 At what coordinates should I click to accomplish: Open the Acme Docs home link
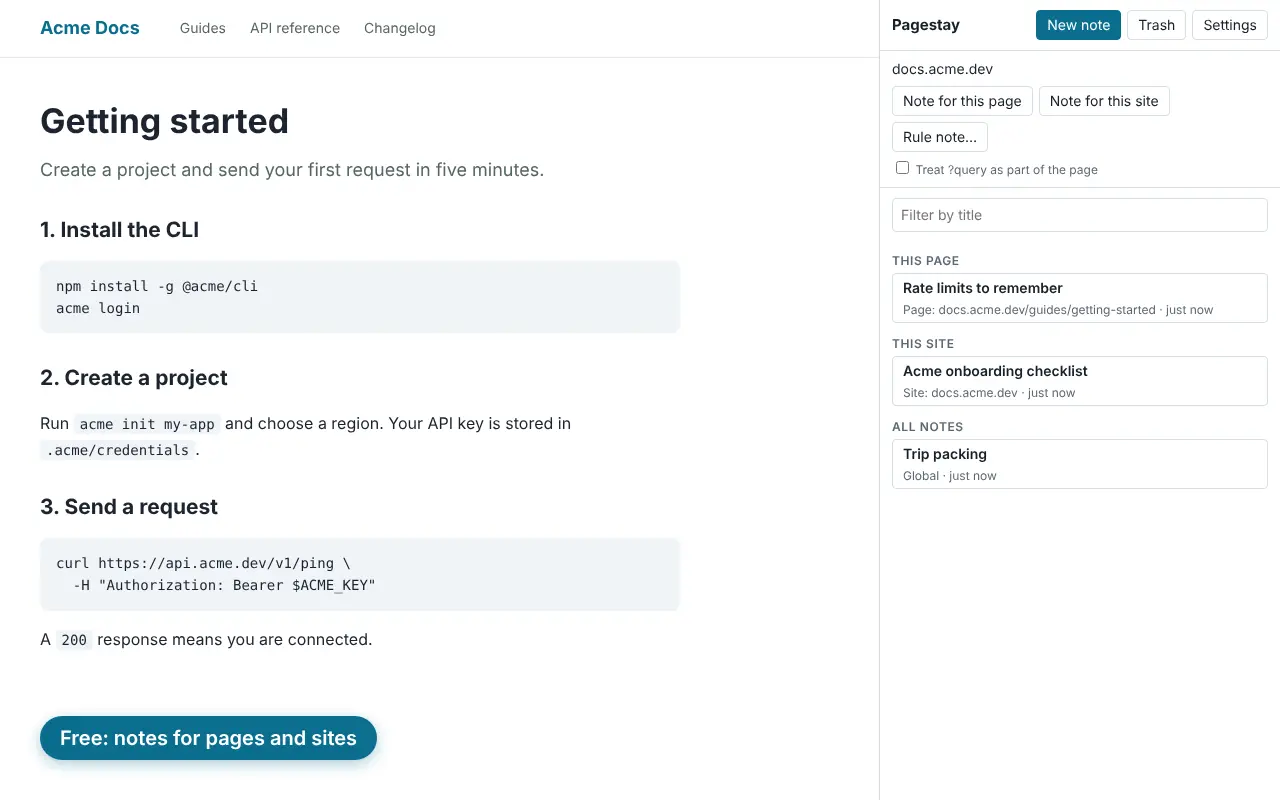(90, 28)
